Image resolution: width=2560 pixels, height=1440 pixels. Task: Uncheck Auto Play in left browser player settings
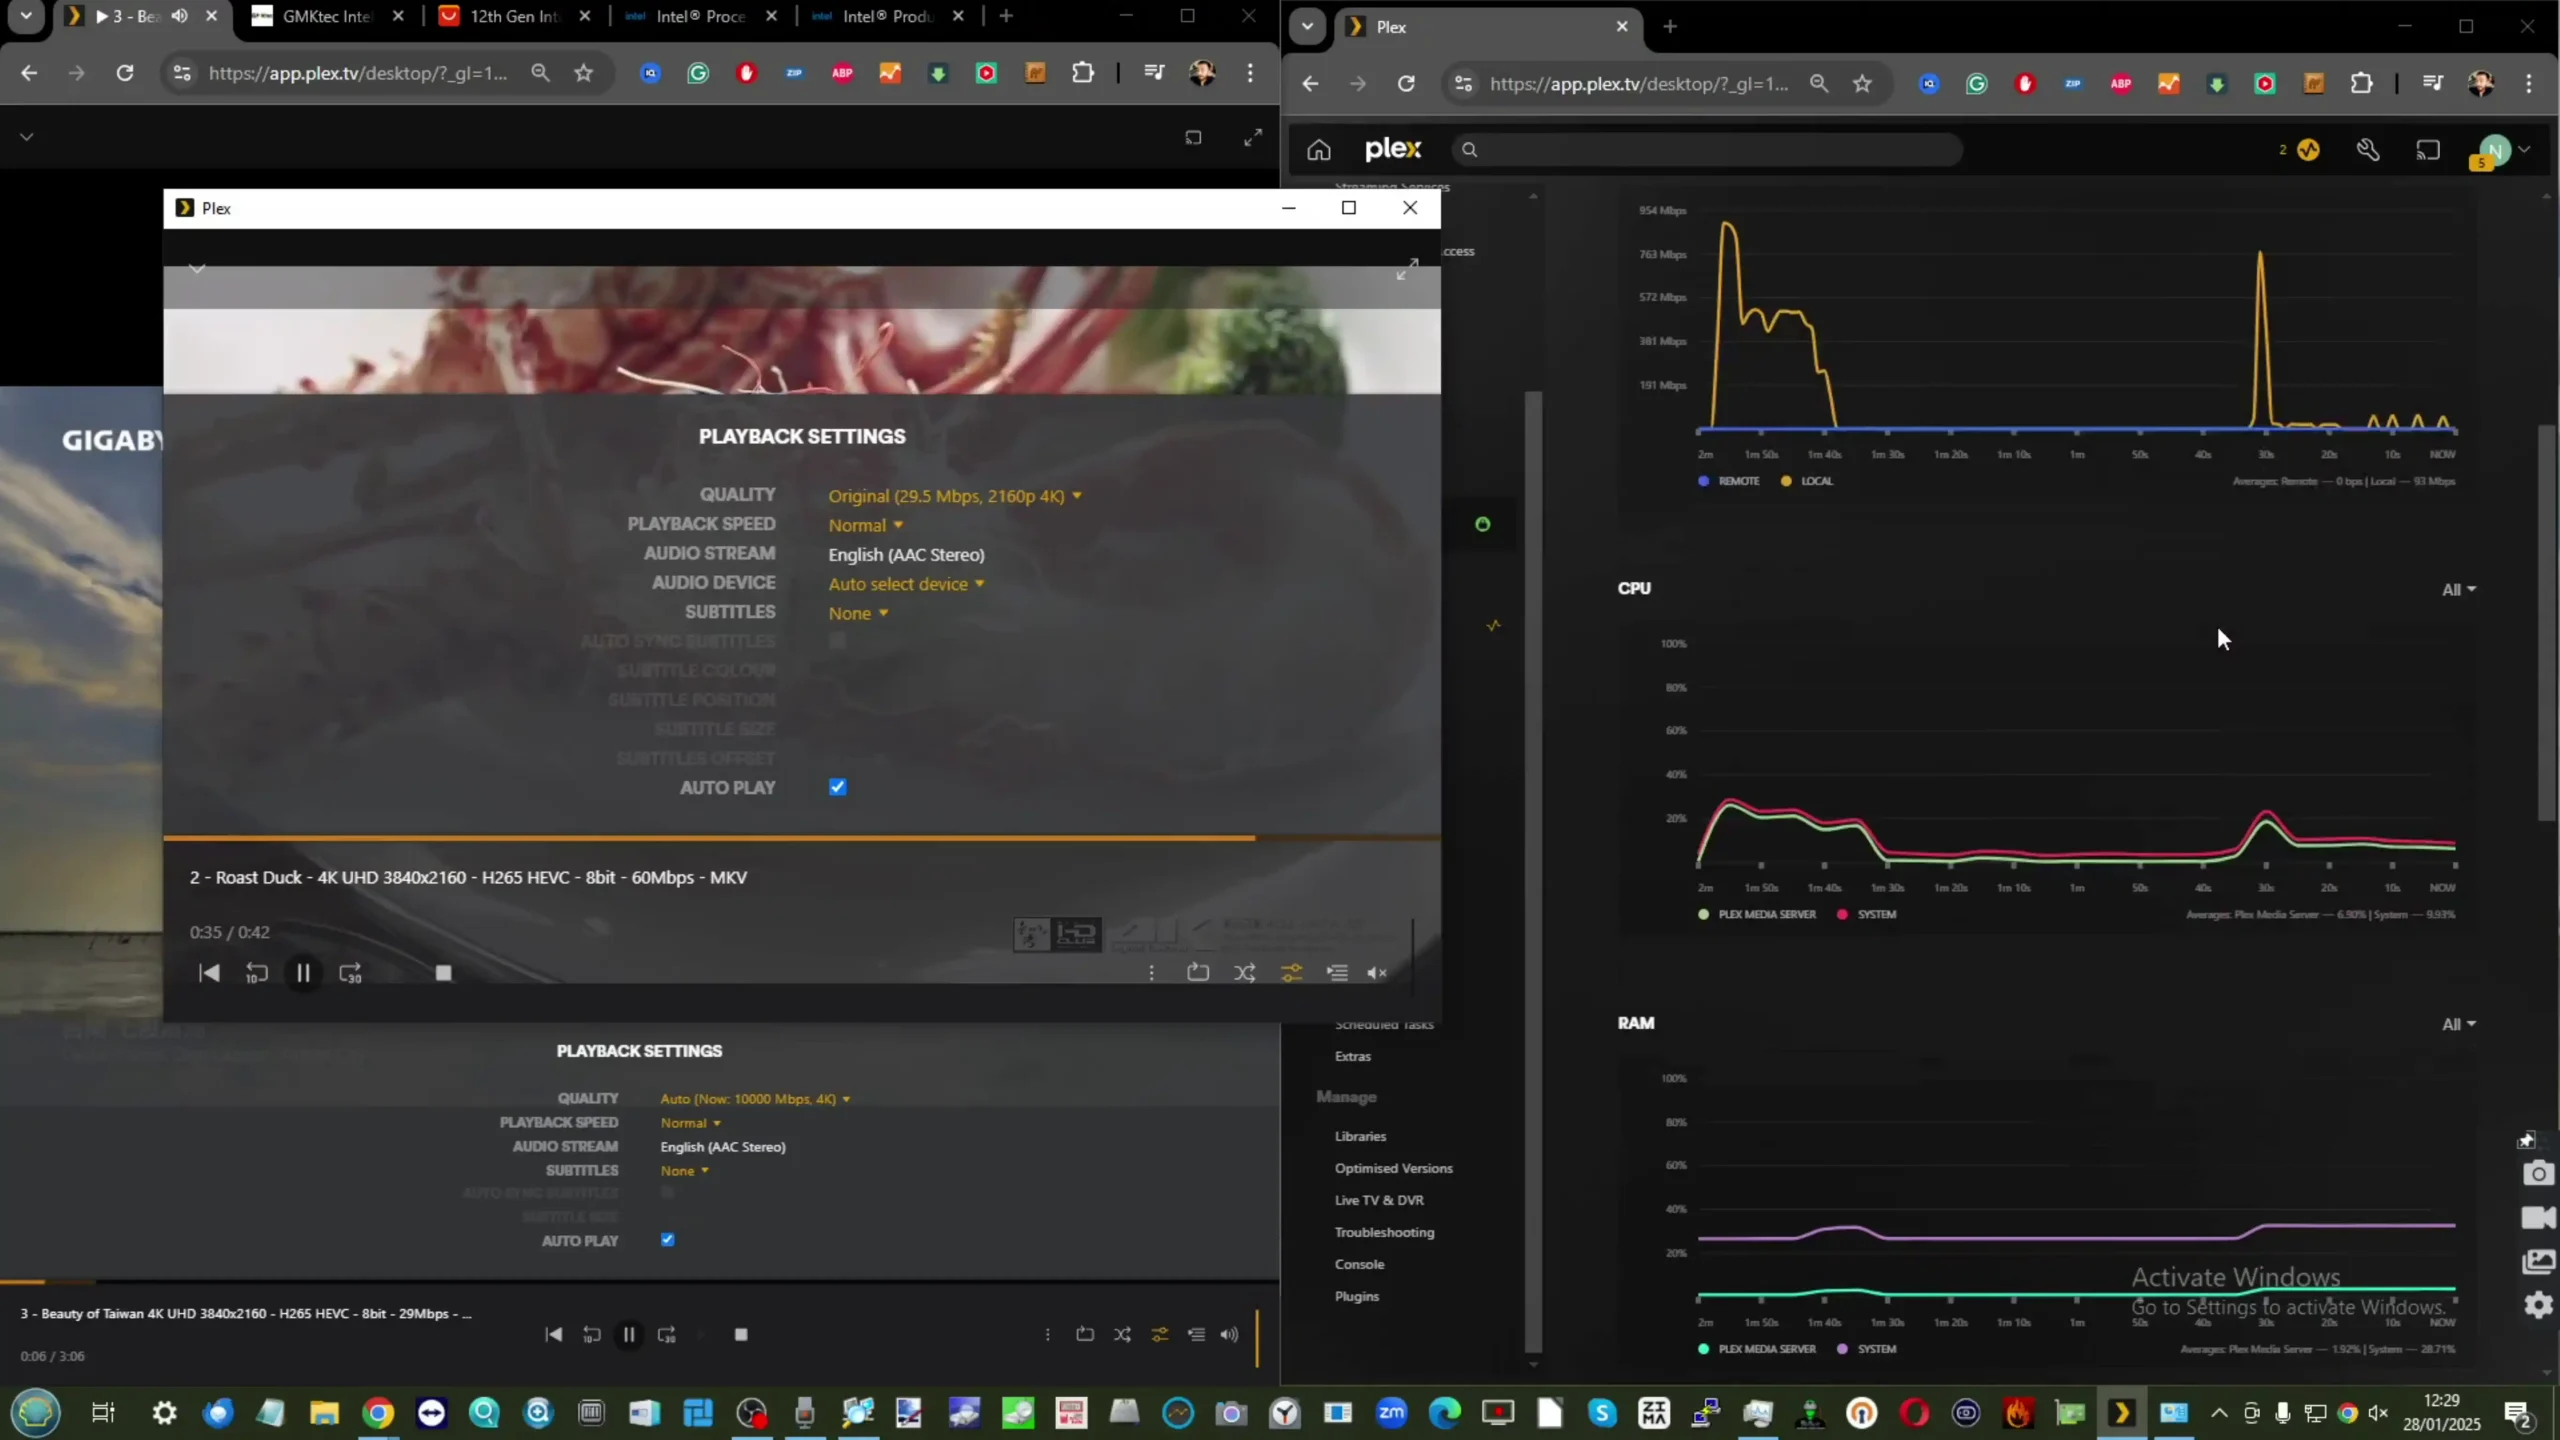point(668,1239)
